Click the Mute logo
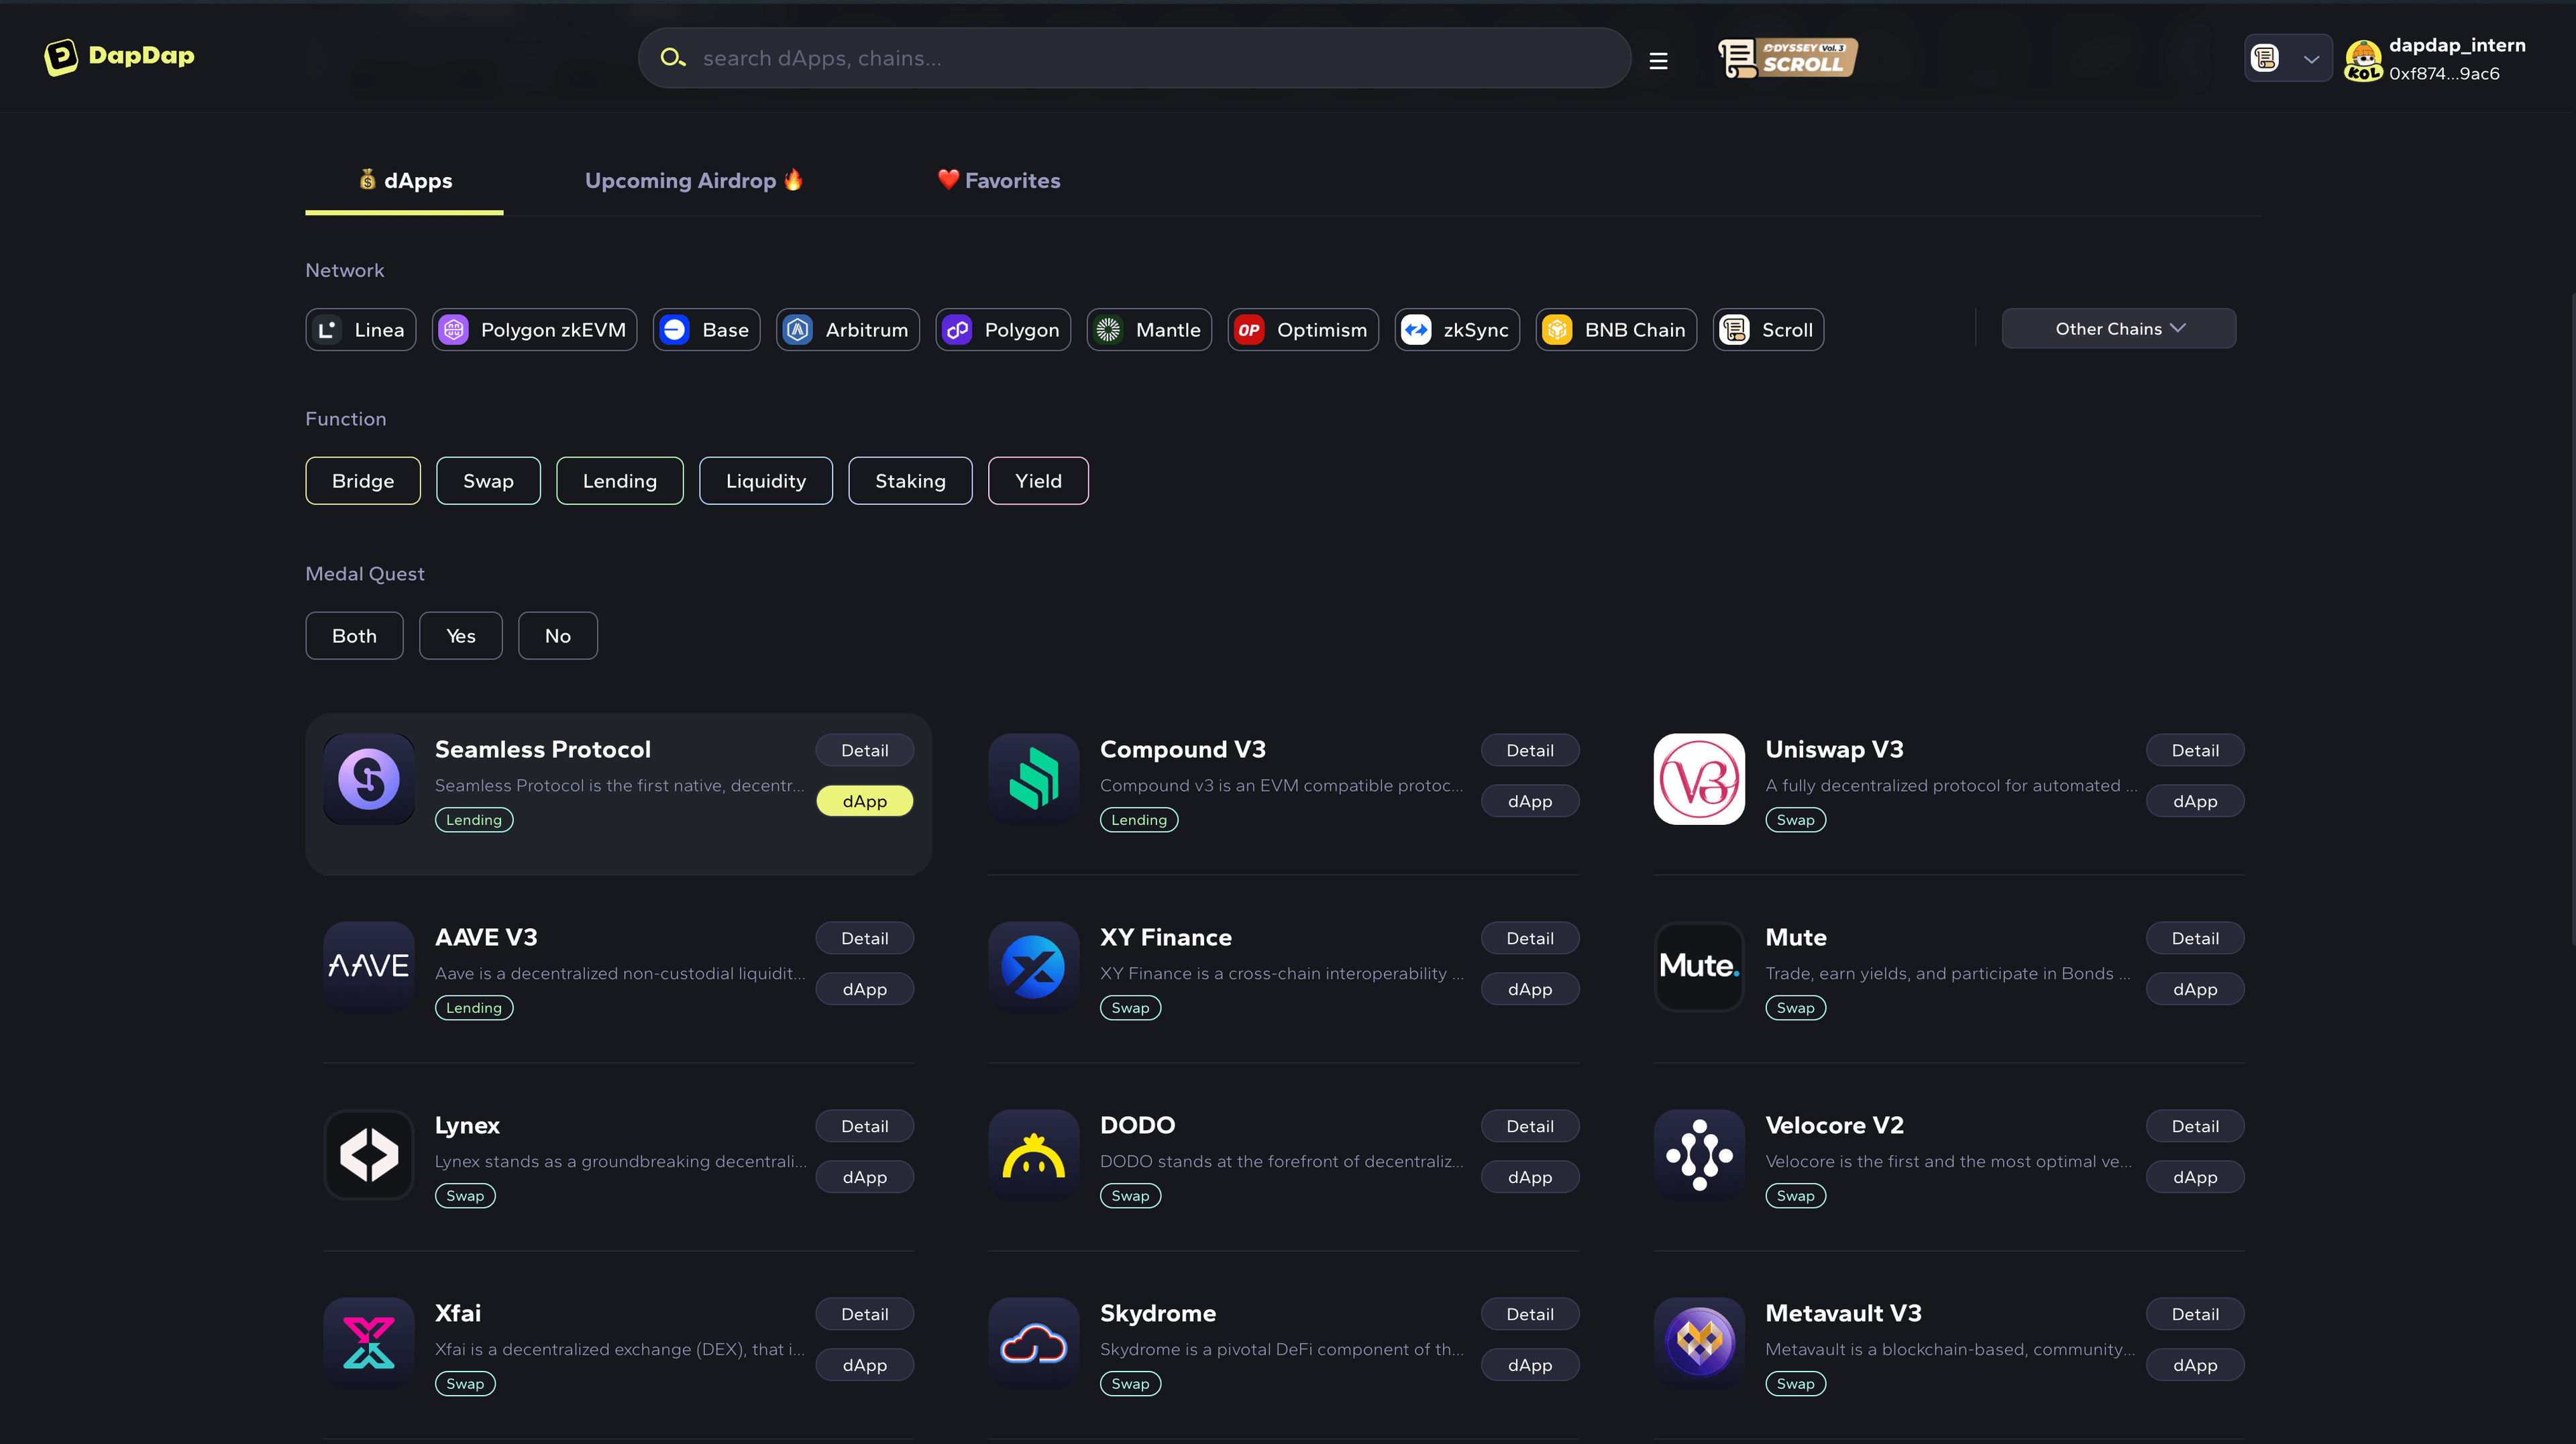Image resolution: width=2576 pixels, height=1444 pixels. (x=1699, y=967)
